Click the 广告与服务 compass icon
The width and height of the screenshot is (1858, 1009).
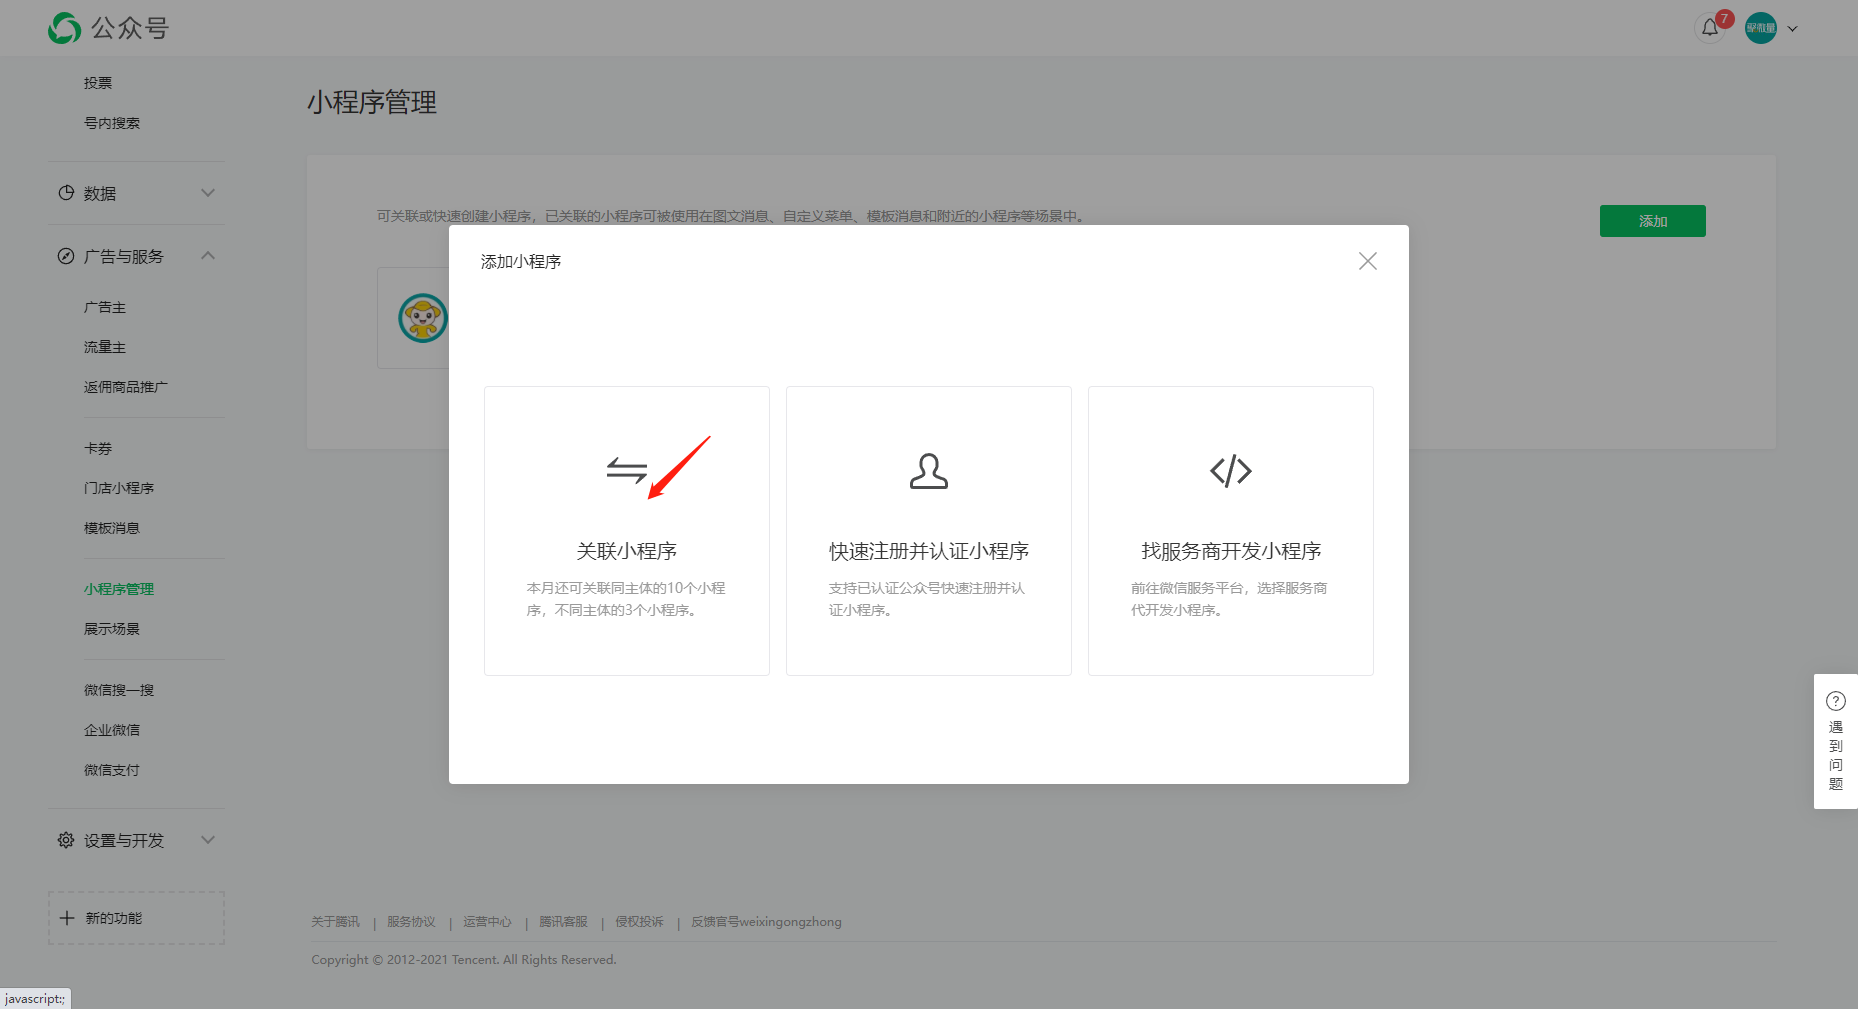[66, 256]
